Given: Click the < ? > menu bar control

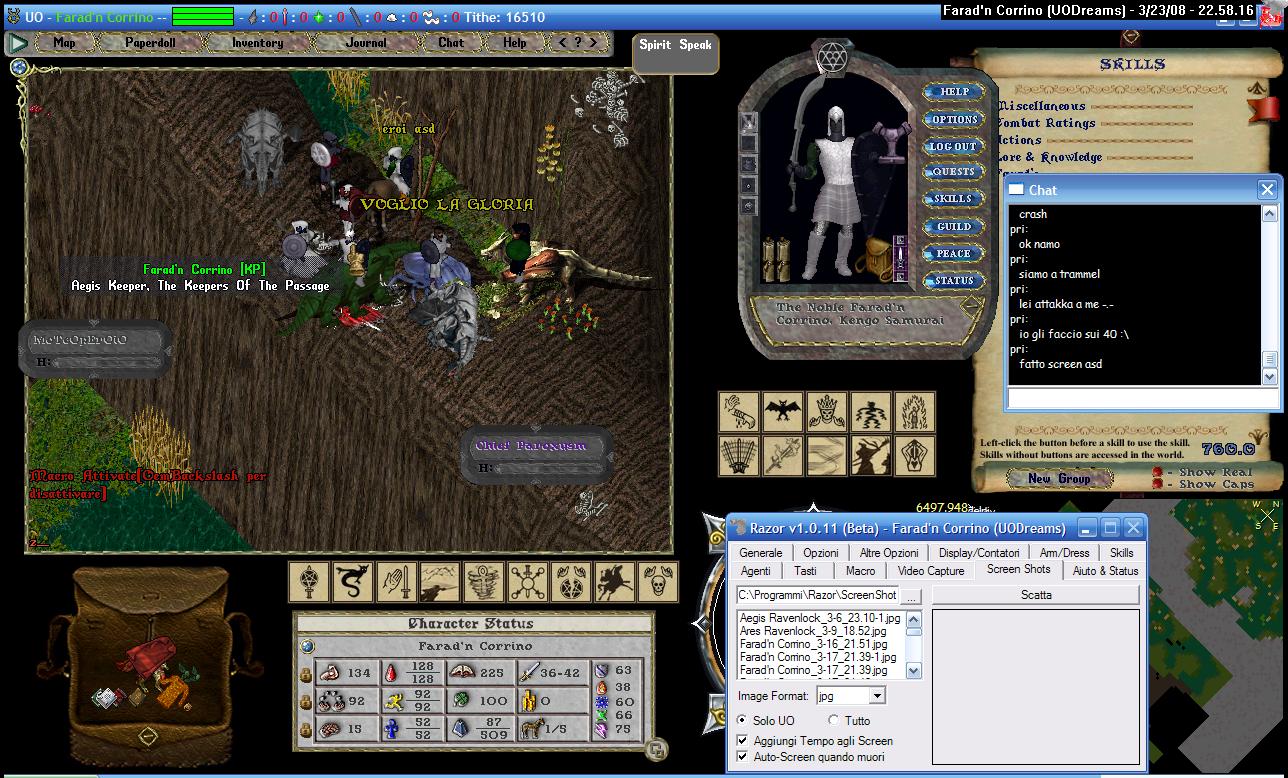Looking at the screenshot, I should tap(578, 43).
